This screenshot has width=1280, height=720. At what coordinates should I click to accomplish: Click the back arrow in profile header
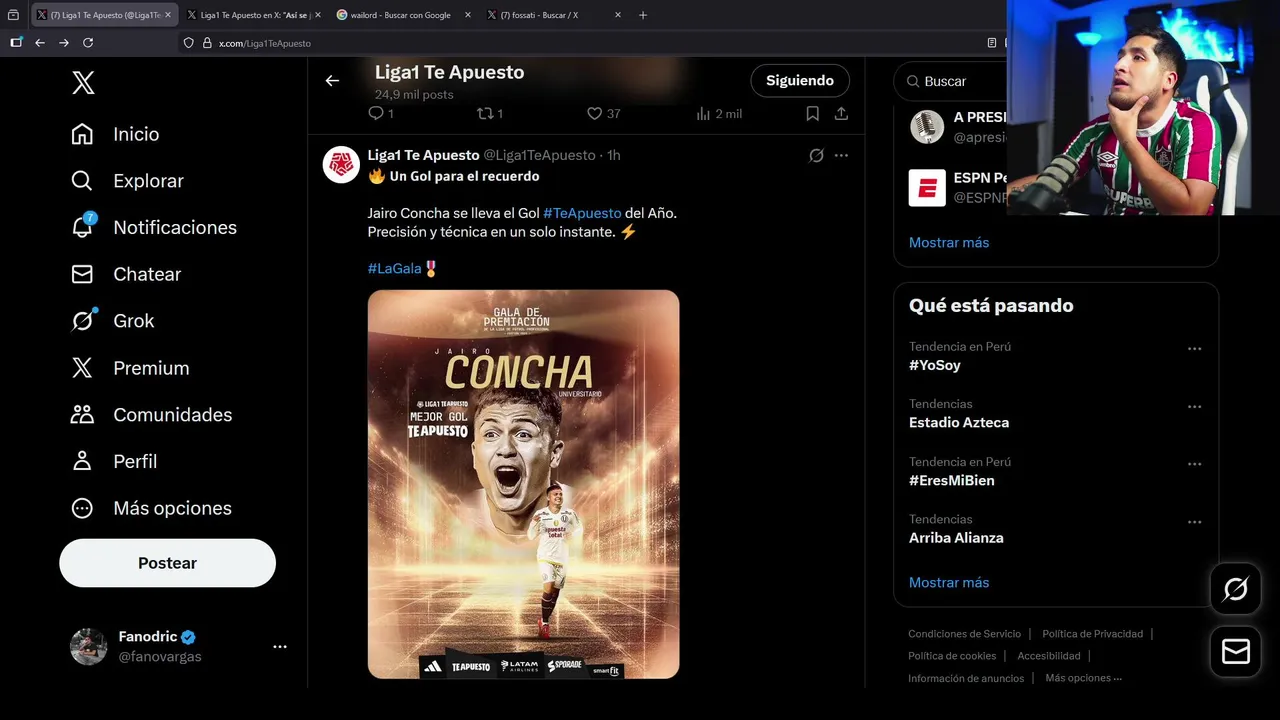click(x=332, y=81)
